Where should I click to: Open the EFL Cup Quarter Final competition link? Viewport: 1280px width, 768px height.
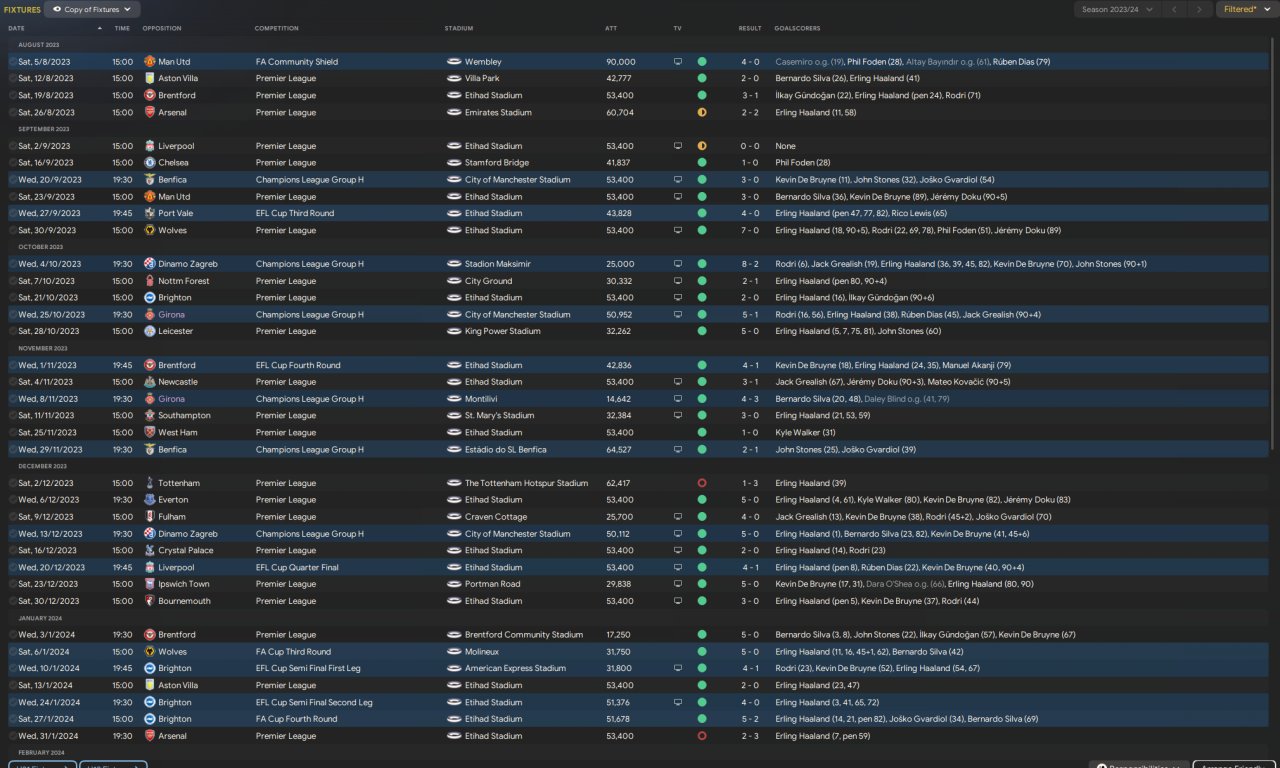(297, 567)
